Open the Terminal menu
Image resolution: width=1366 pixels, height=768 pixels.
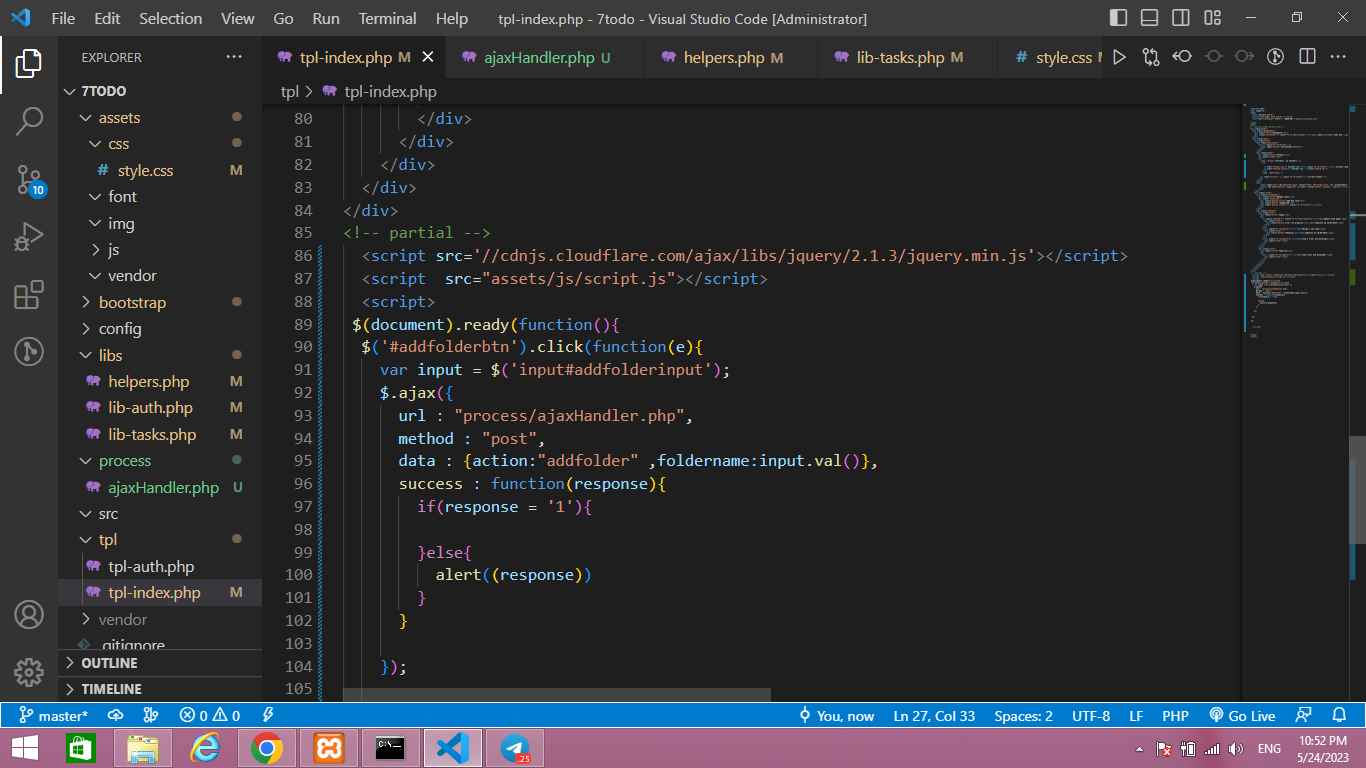pos(388,18)
